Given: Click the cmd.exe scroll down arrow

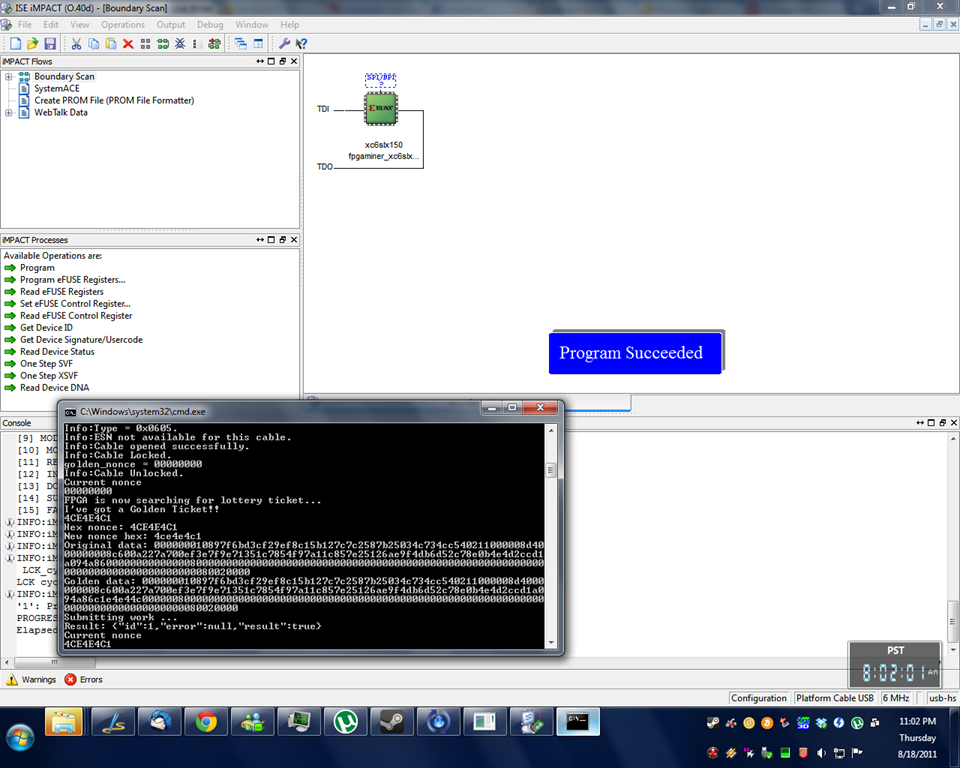Looking at the screenshot, I should (x=550, y=642).
